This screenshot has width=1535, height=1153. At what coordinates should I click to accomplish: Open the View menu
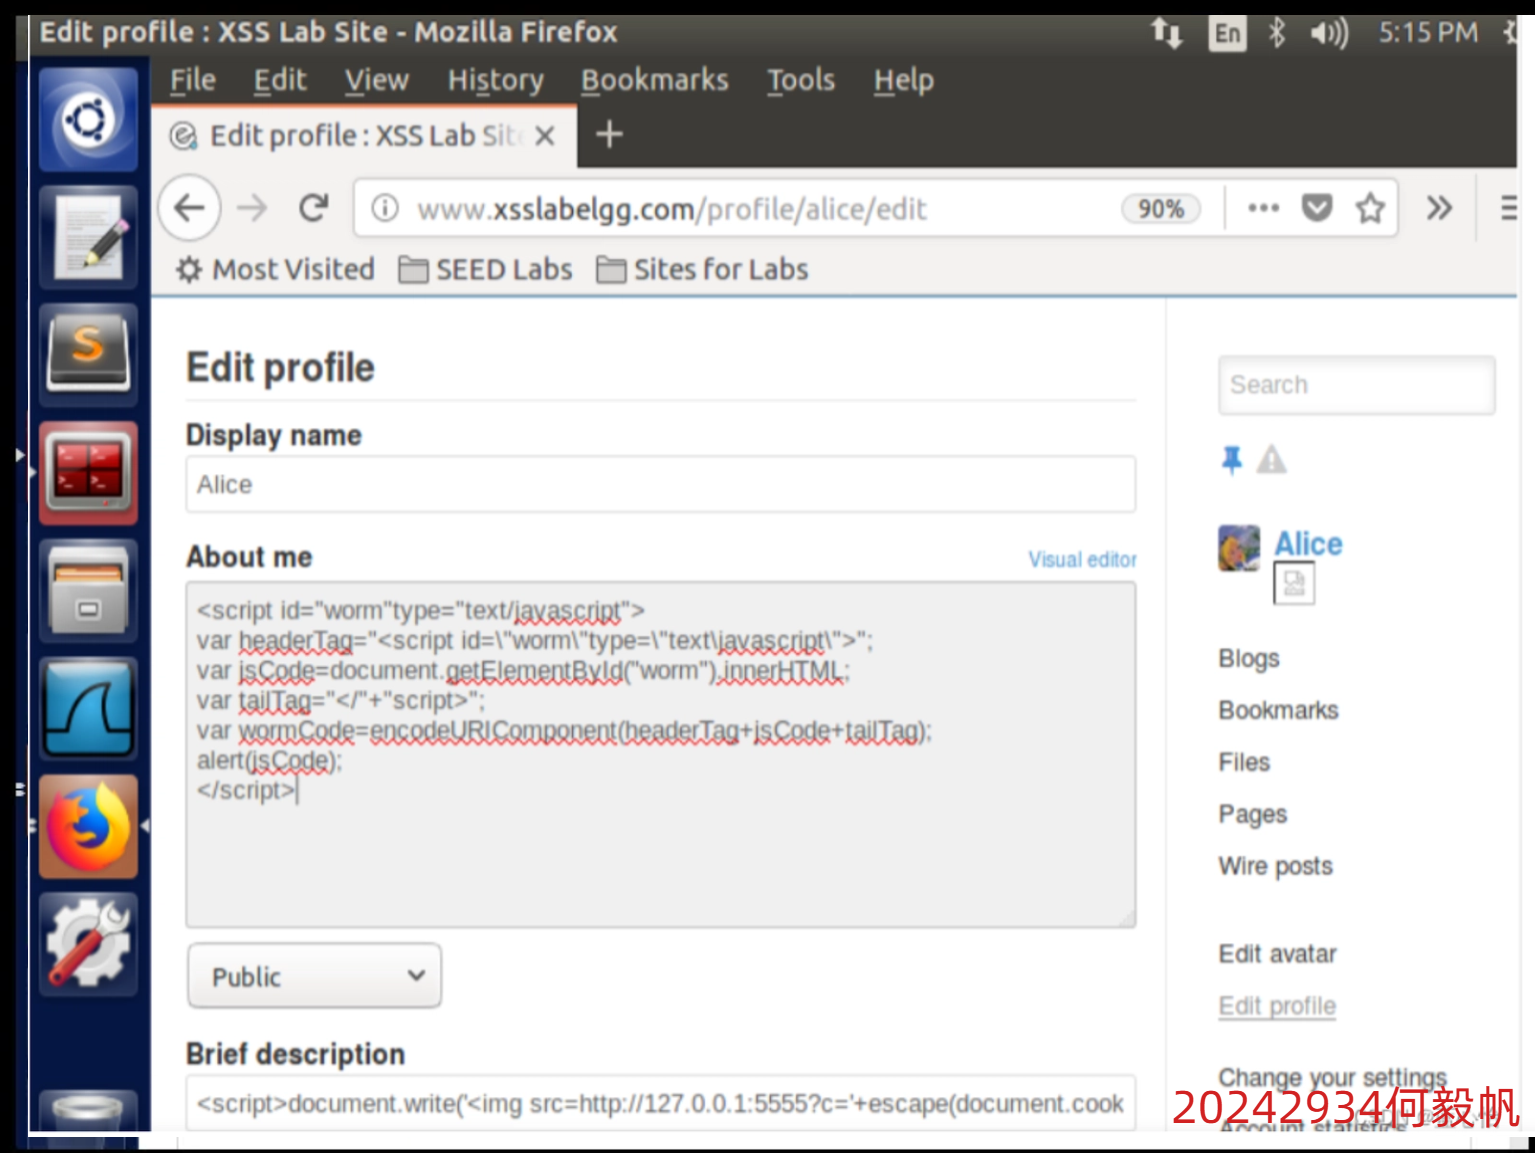(x=376, y=80)
